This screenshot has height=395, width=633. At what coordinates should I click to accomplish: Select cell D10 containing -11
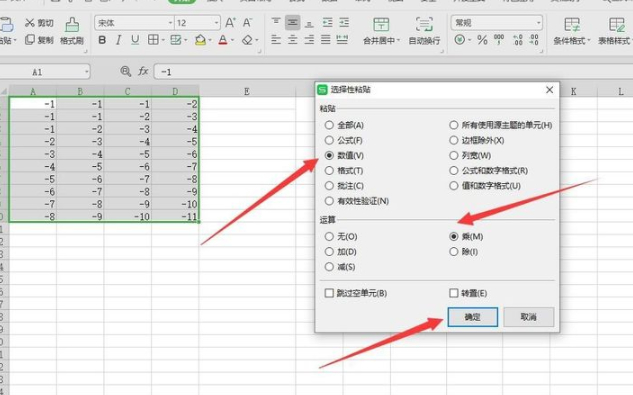pos(175,216)
